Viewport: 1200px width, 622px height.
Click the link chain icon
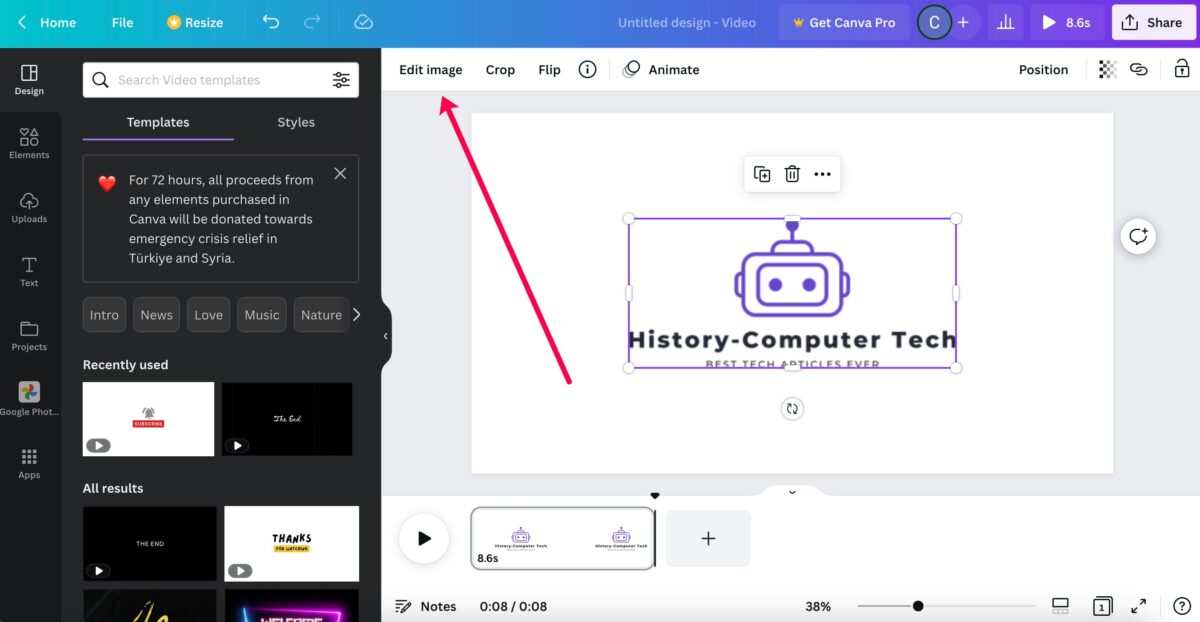tap(1138, 69)
